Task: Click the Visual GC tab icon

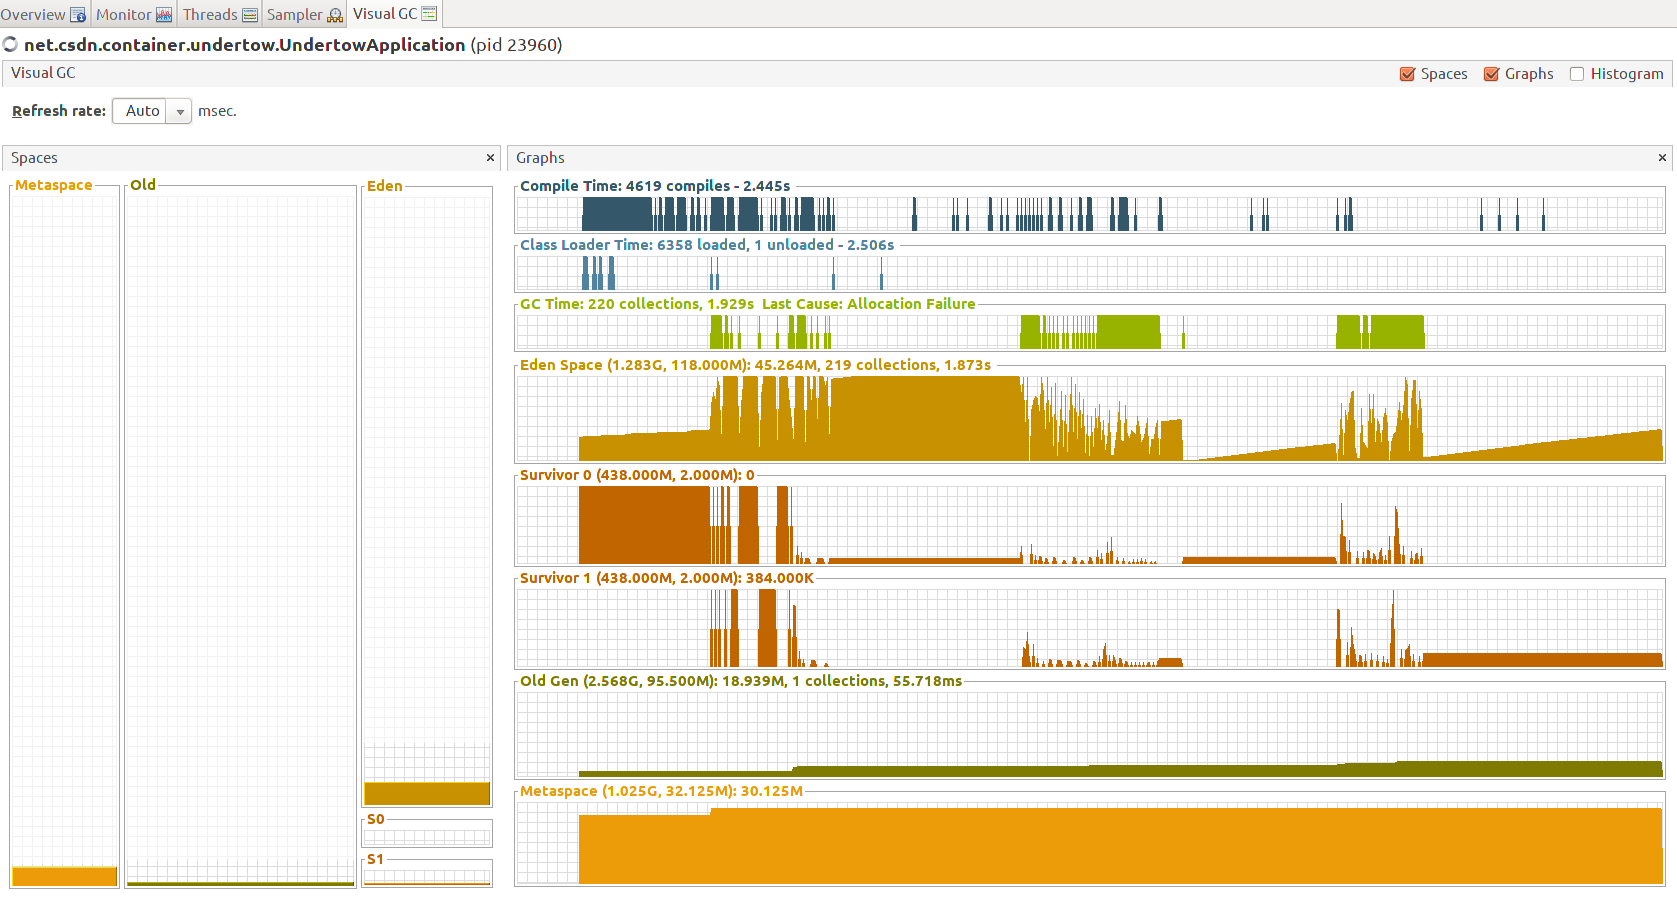Action: [x=429, y=14]
